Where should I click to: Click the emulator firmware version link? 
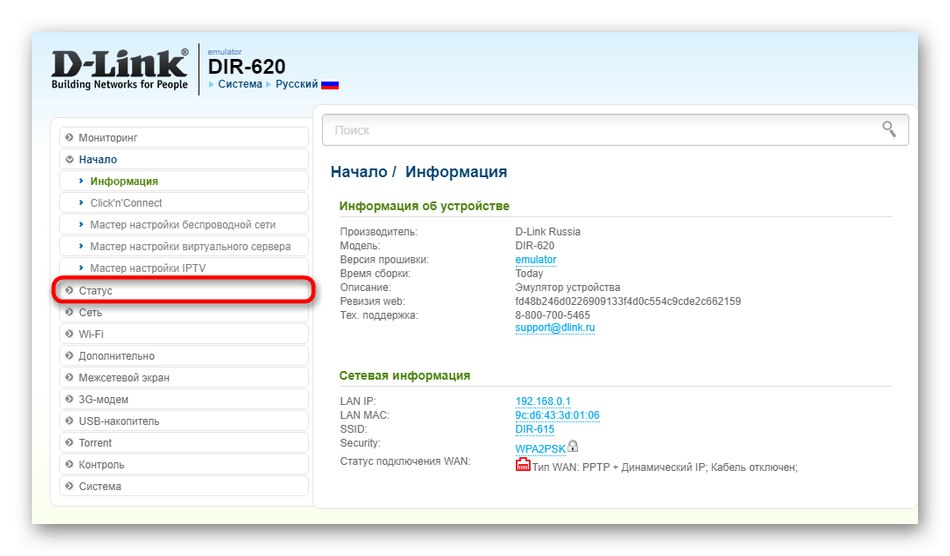536,260
